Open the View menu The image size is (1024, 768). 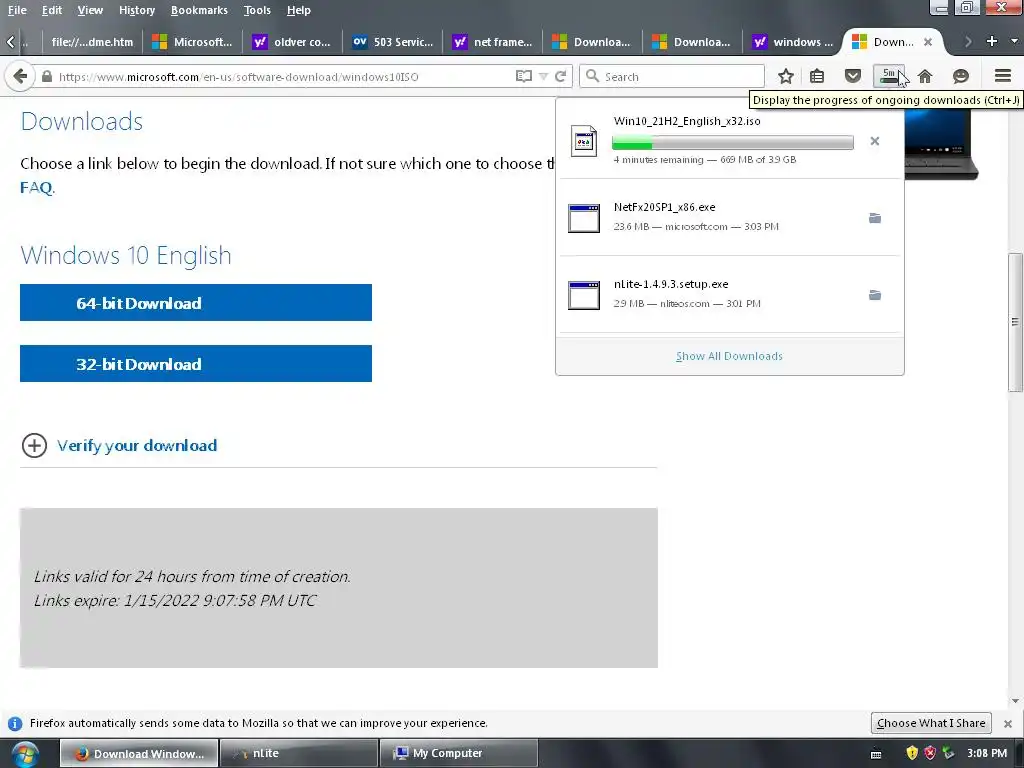(x=90, y=10)
